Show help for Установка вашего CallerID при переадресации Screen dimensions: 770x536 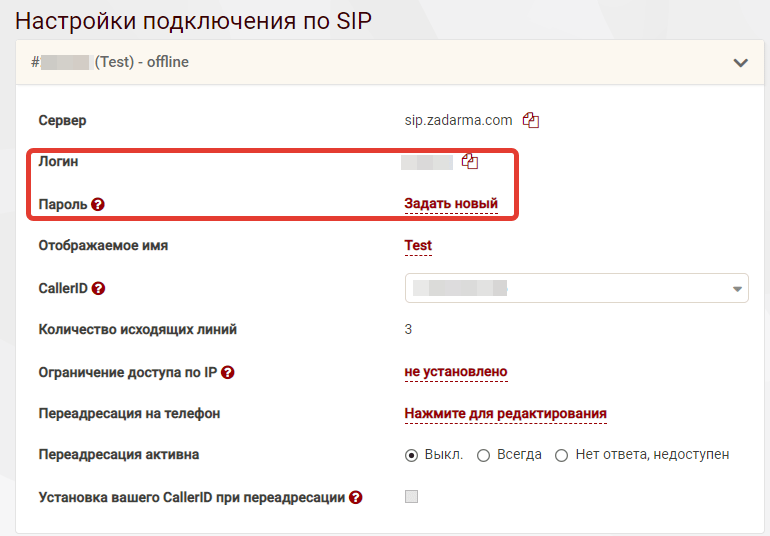356,498
